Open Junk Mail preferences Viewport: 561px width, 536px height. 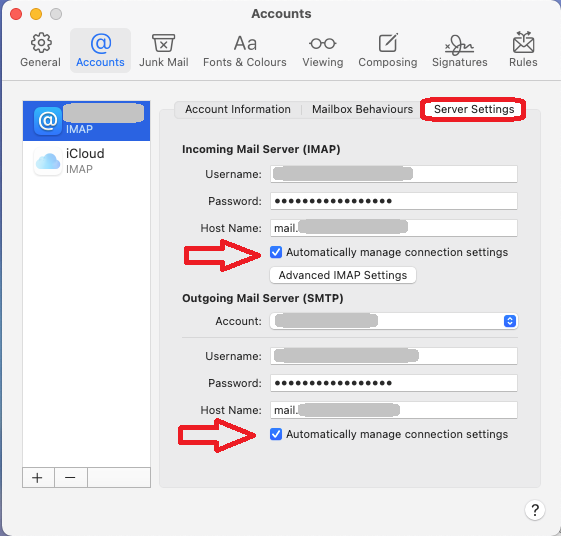[164, 50]
